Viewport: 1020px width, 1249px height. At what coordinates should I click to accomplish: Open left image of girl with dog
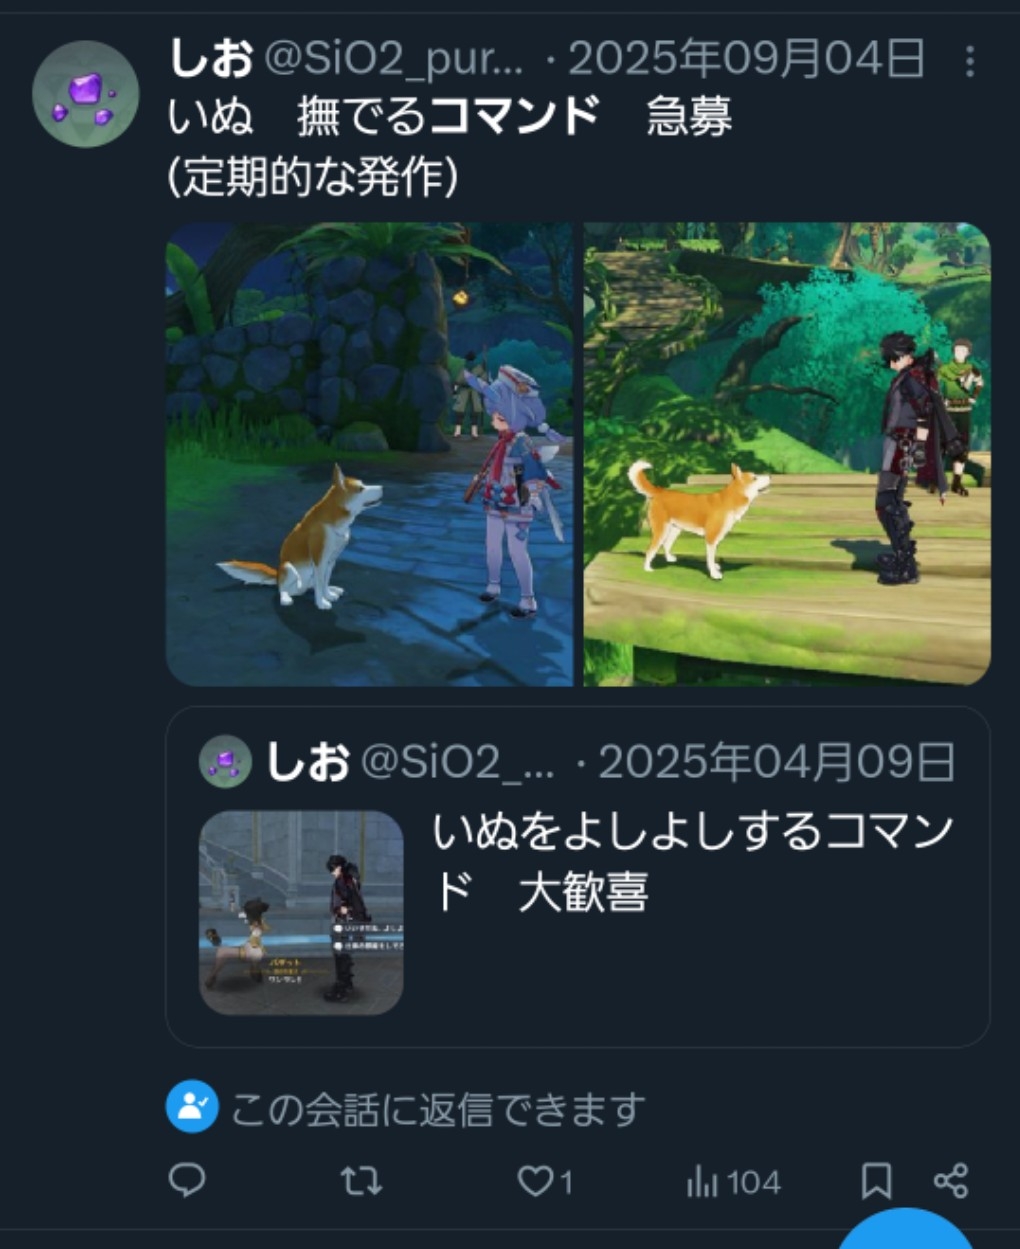369,454
